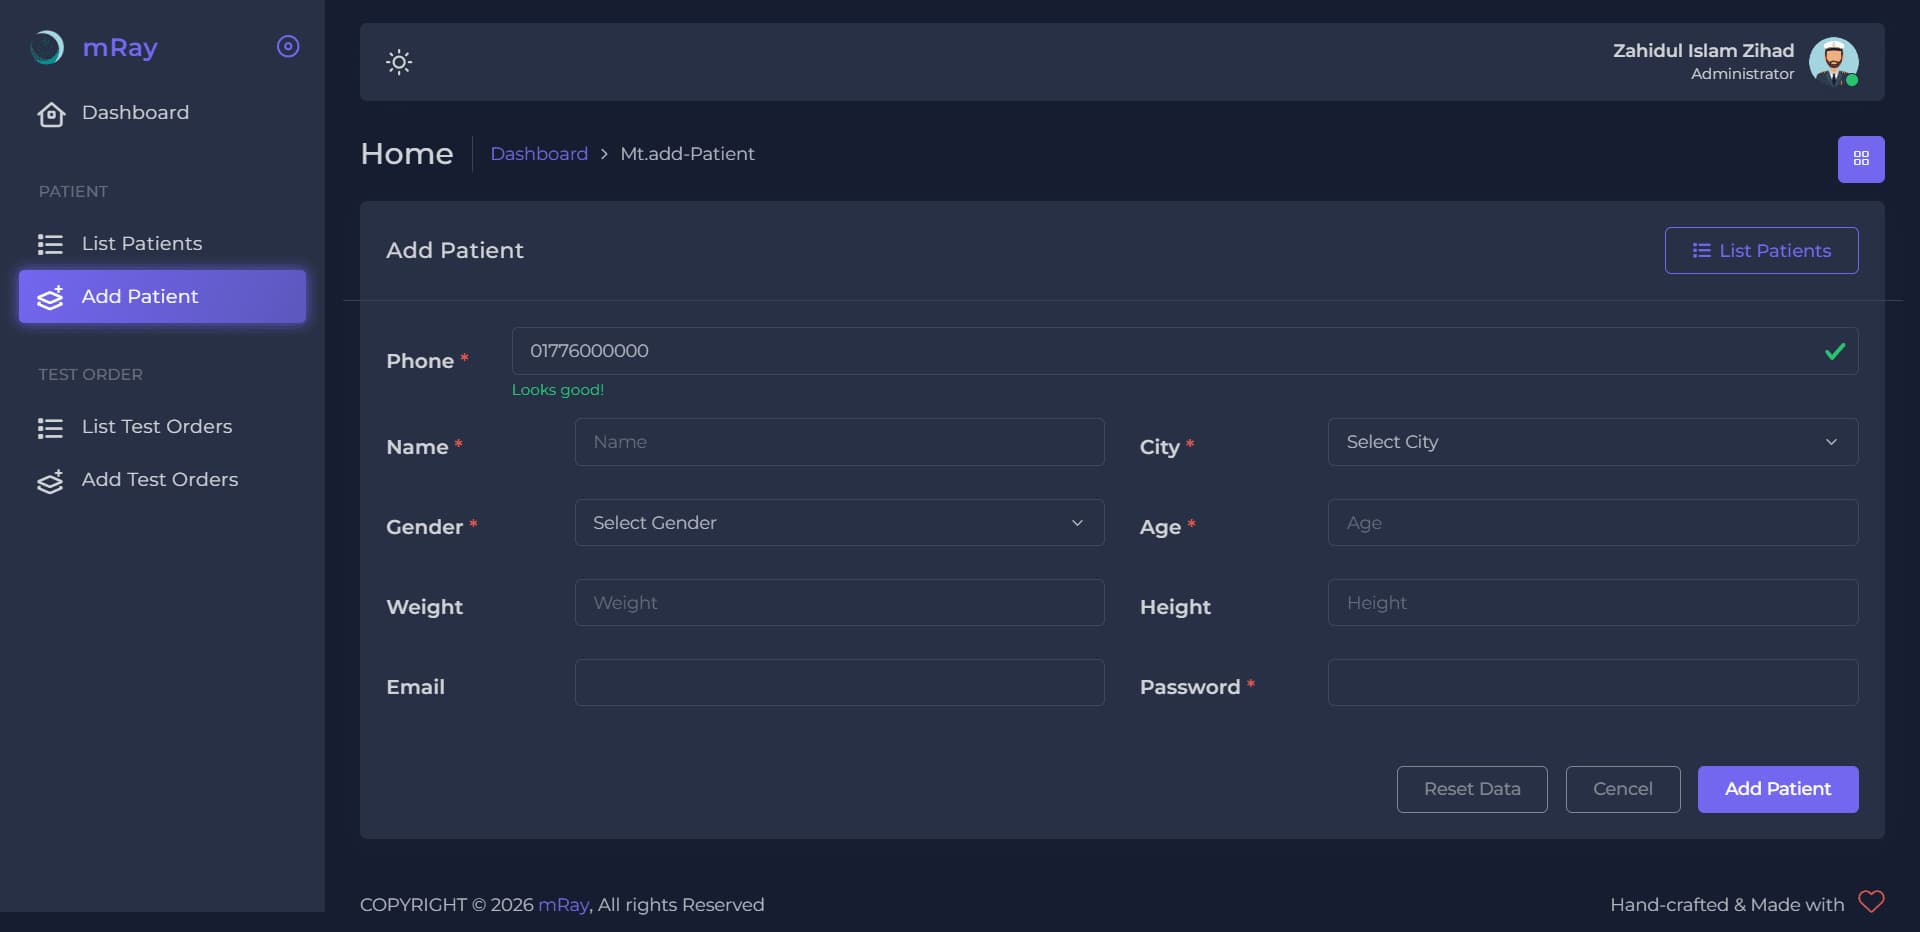Select Add Patient sidebar item
This screenshot has height=932, width=1920.
pos(162,296)
